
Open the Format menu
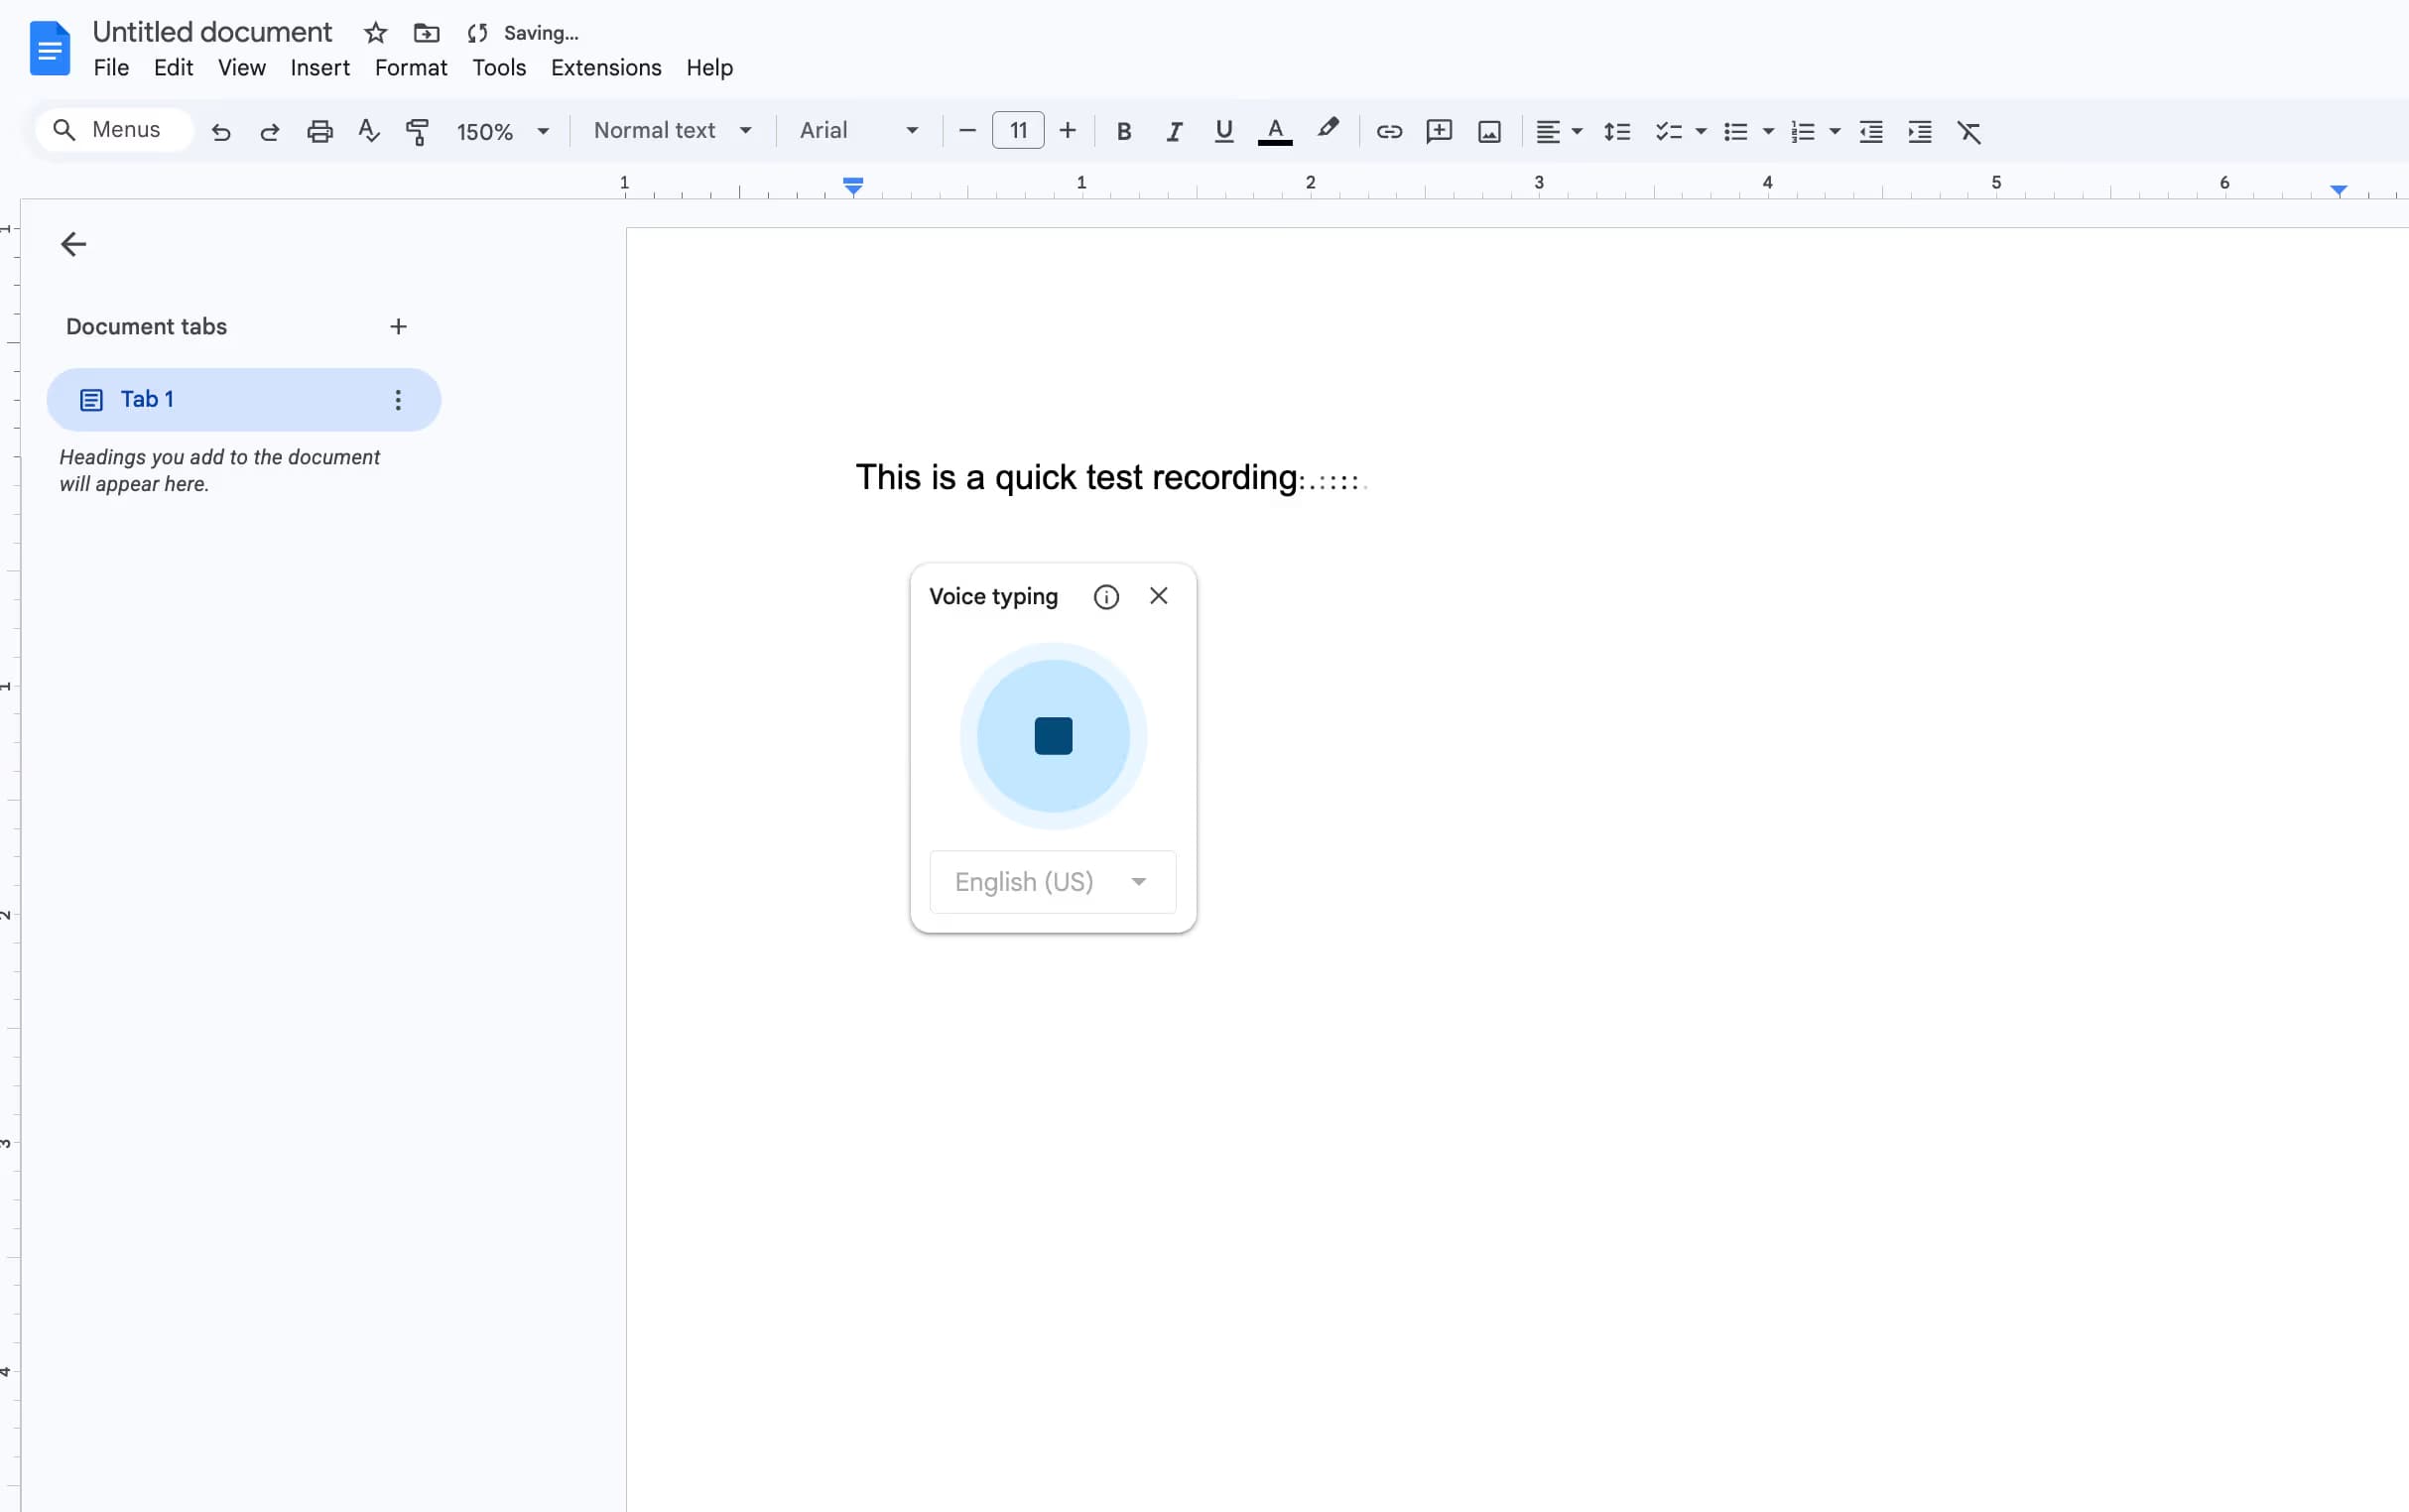coord(411,68)
